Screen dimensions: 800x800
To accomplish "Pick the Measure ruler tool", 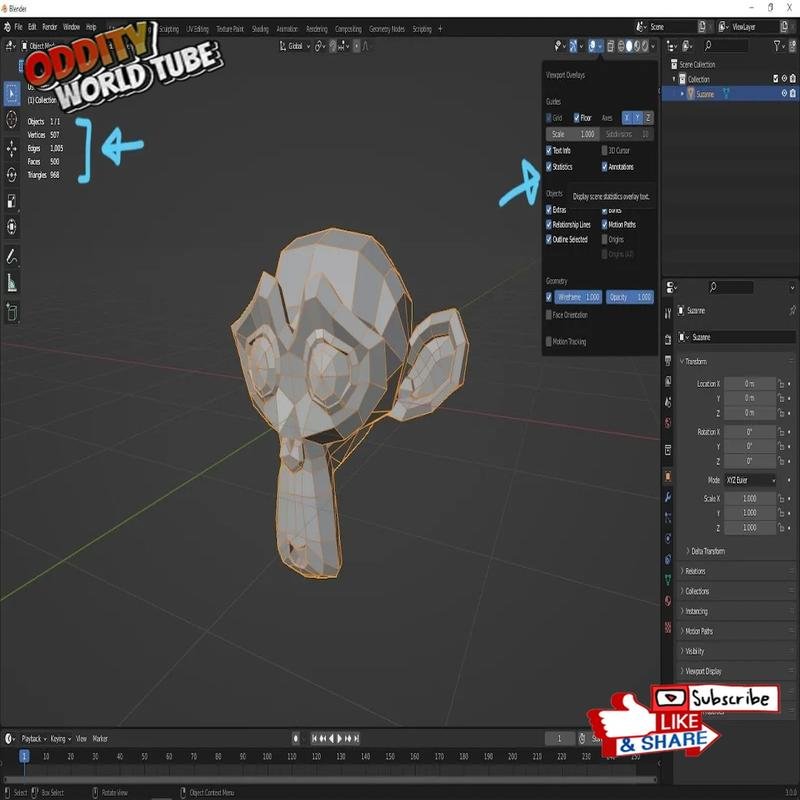I will (x=12, y=282).
